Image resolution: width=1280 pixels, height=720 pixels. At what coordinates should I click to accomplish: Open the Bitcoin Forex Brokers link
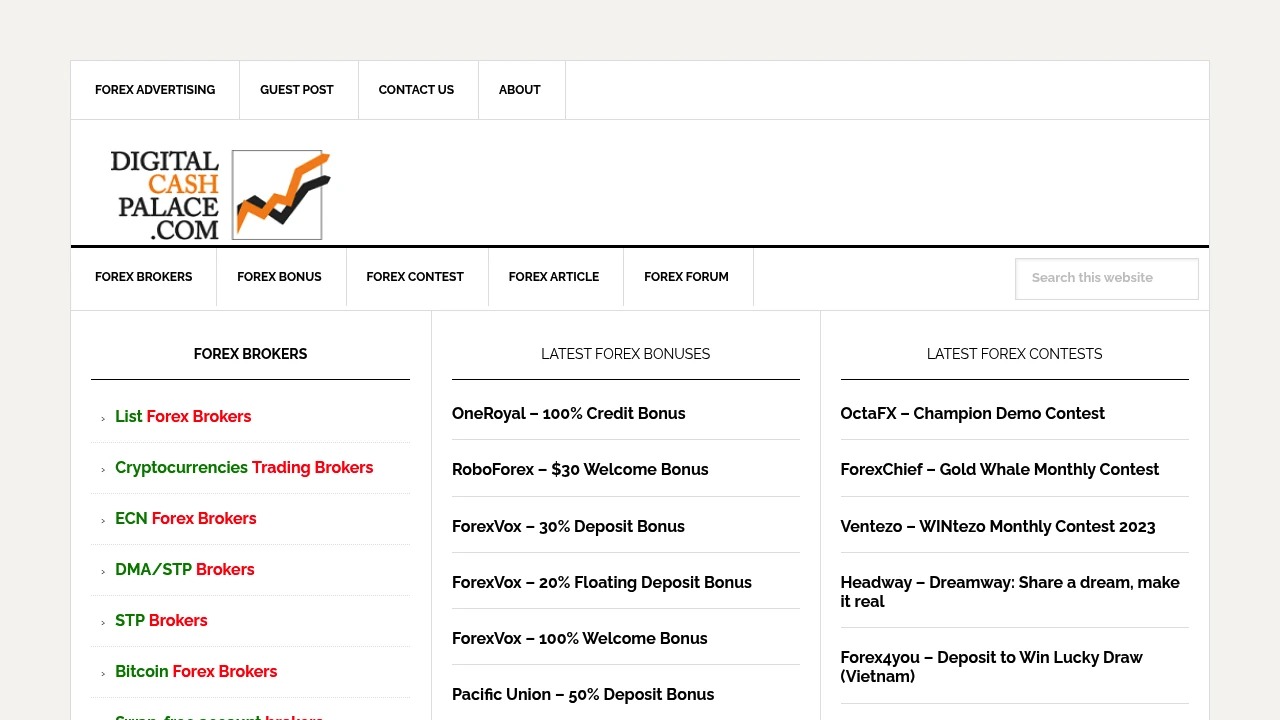[196, 672]
